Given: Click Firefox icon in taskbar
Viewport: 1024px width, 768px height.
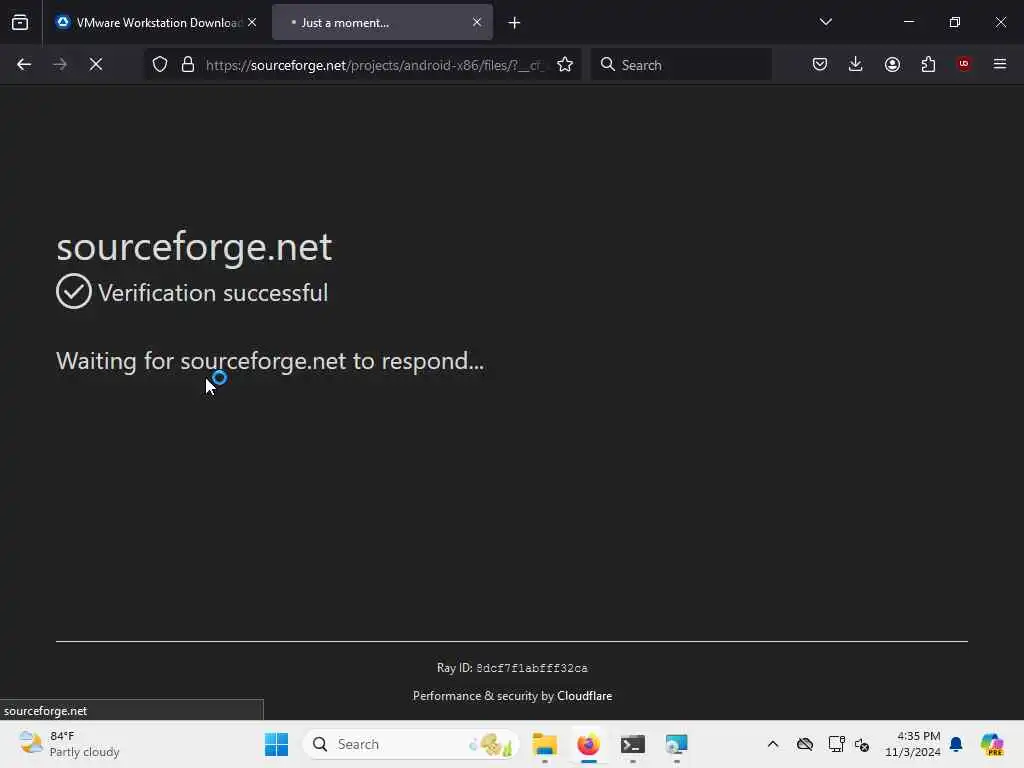Looking at the screenshot, I should pyautogui.click(x=588, y=744).
